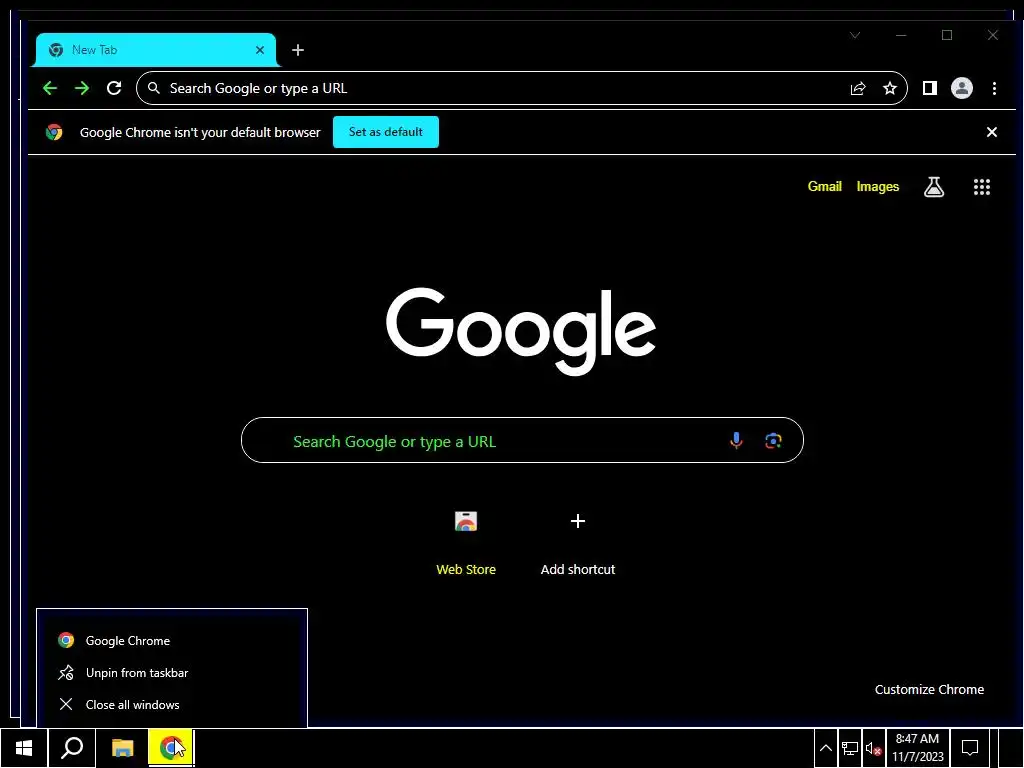Viewport: 1024px width, 768px height.
Task: Open the Windows Start menu
Action: (x=24, y=748)
